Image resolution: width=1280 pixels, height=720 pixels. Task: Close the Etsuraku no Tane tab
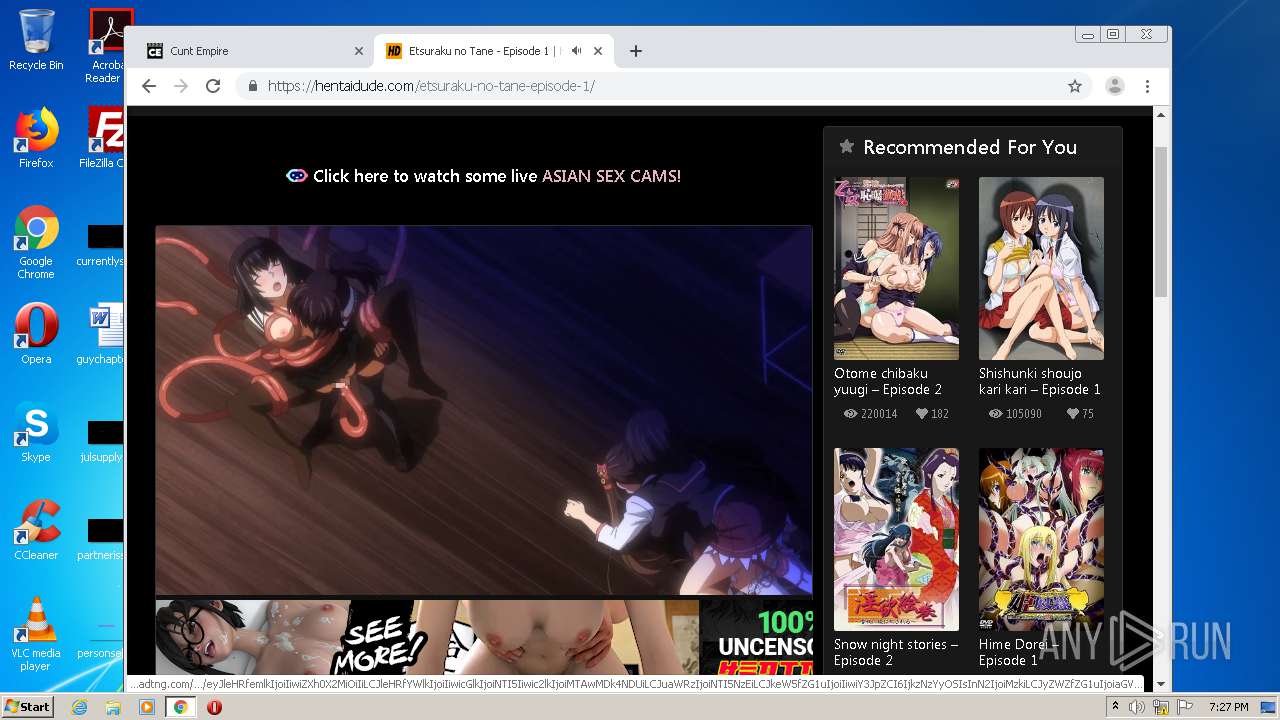pos(598,51)
